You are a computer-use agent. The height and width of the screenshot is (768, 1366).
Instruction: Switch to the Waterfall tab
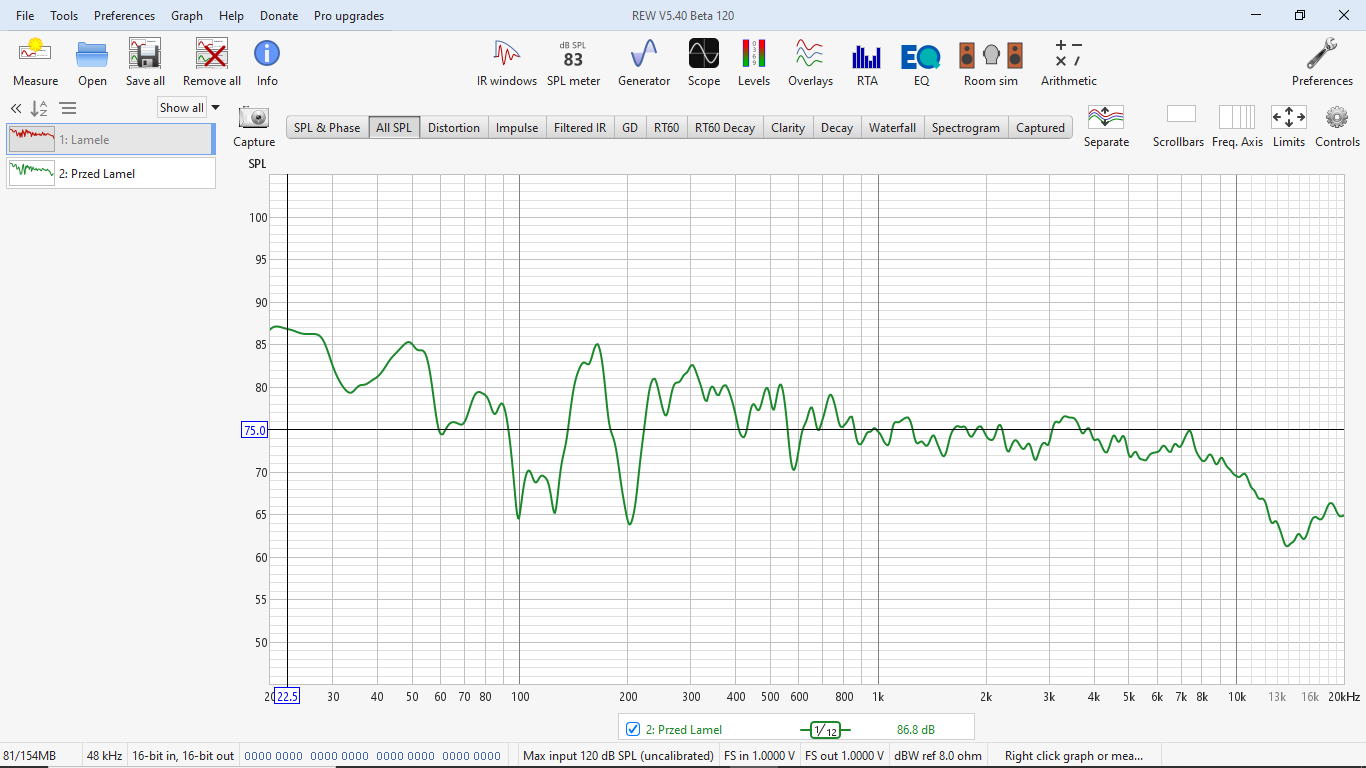(892, 128)
